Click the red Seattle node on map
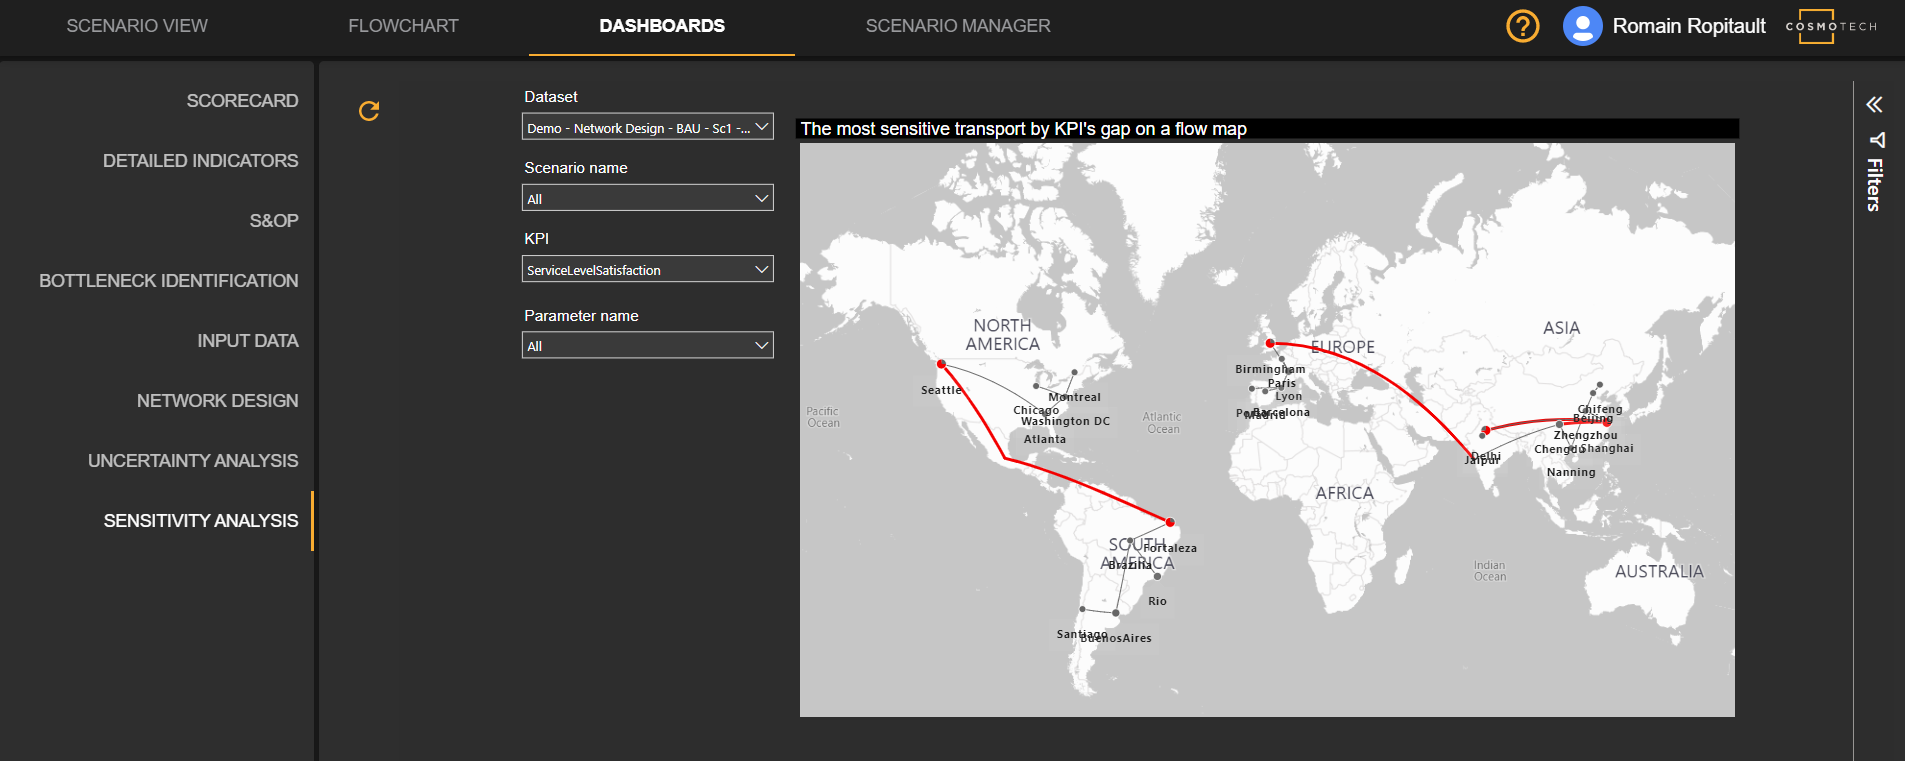The image size is (1905, 761). point(941,365)
